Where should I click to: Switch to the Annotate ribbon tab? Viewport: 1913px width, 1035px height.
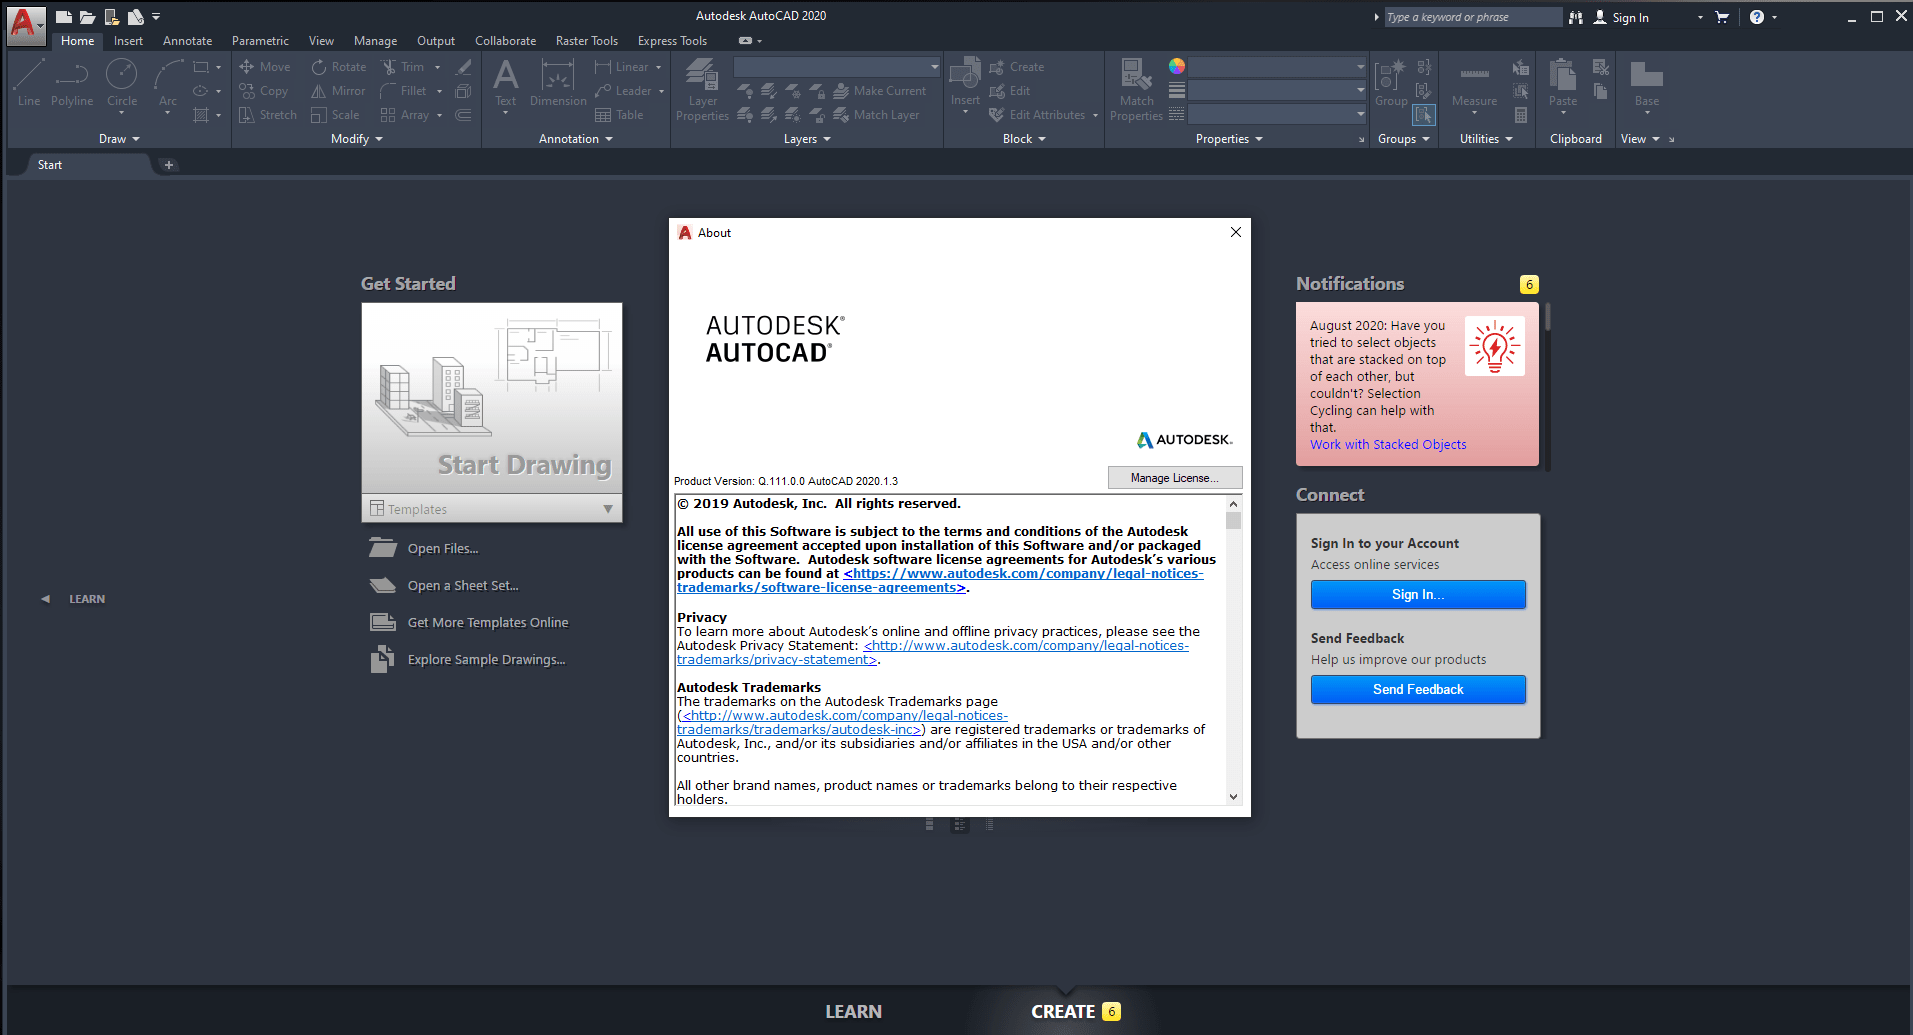coord(187,41)
